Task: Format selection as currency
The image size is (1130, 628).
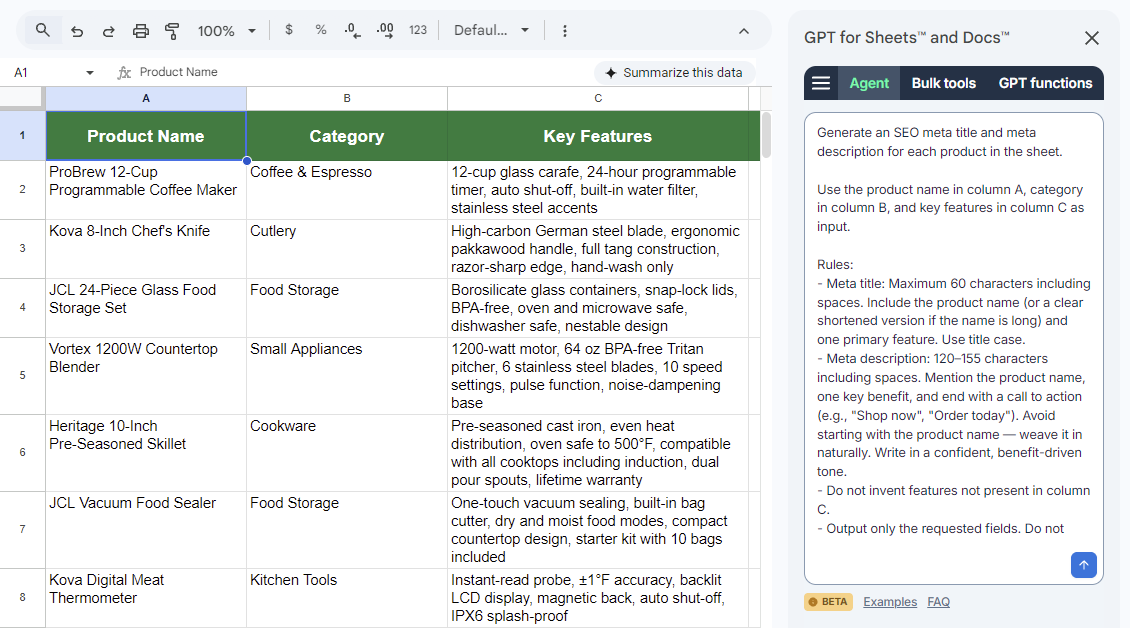Action: (289, 30)
